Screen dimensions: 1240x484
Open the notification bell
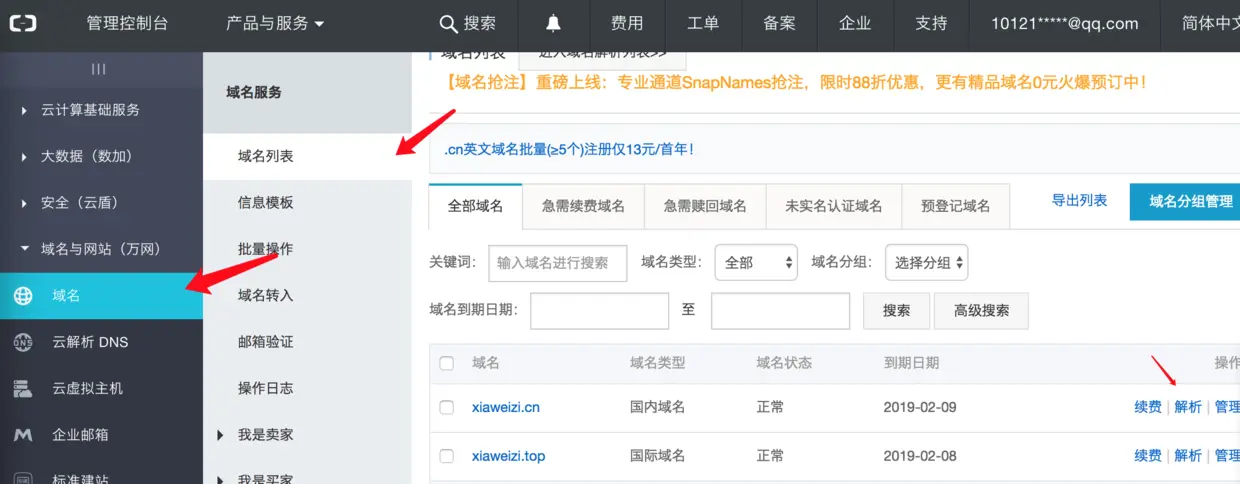[553, 23]
